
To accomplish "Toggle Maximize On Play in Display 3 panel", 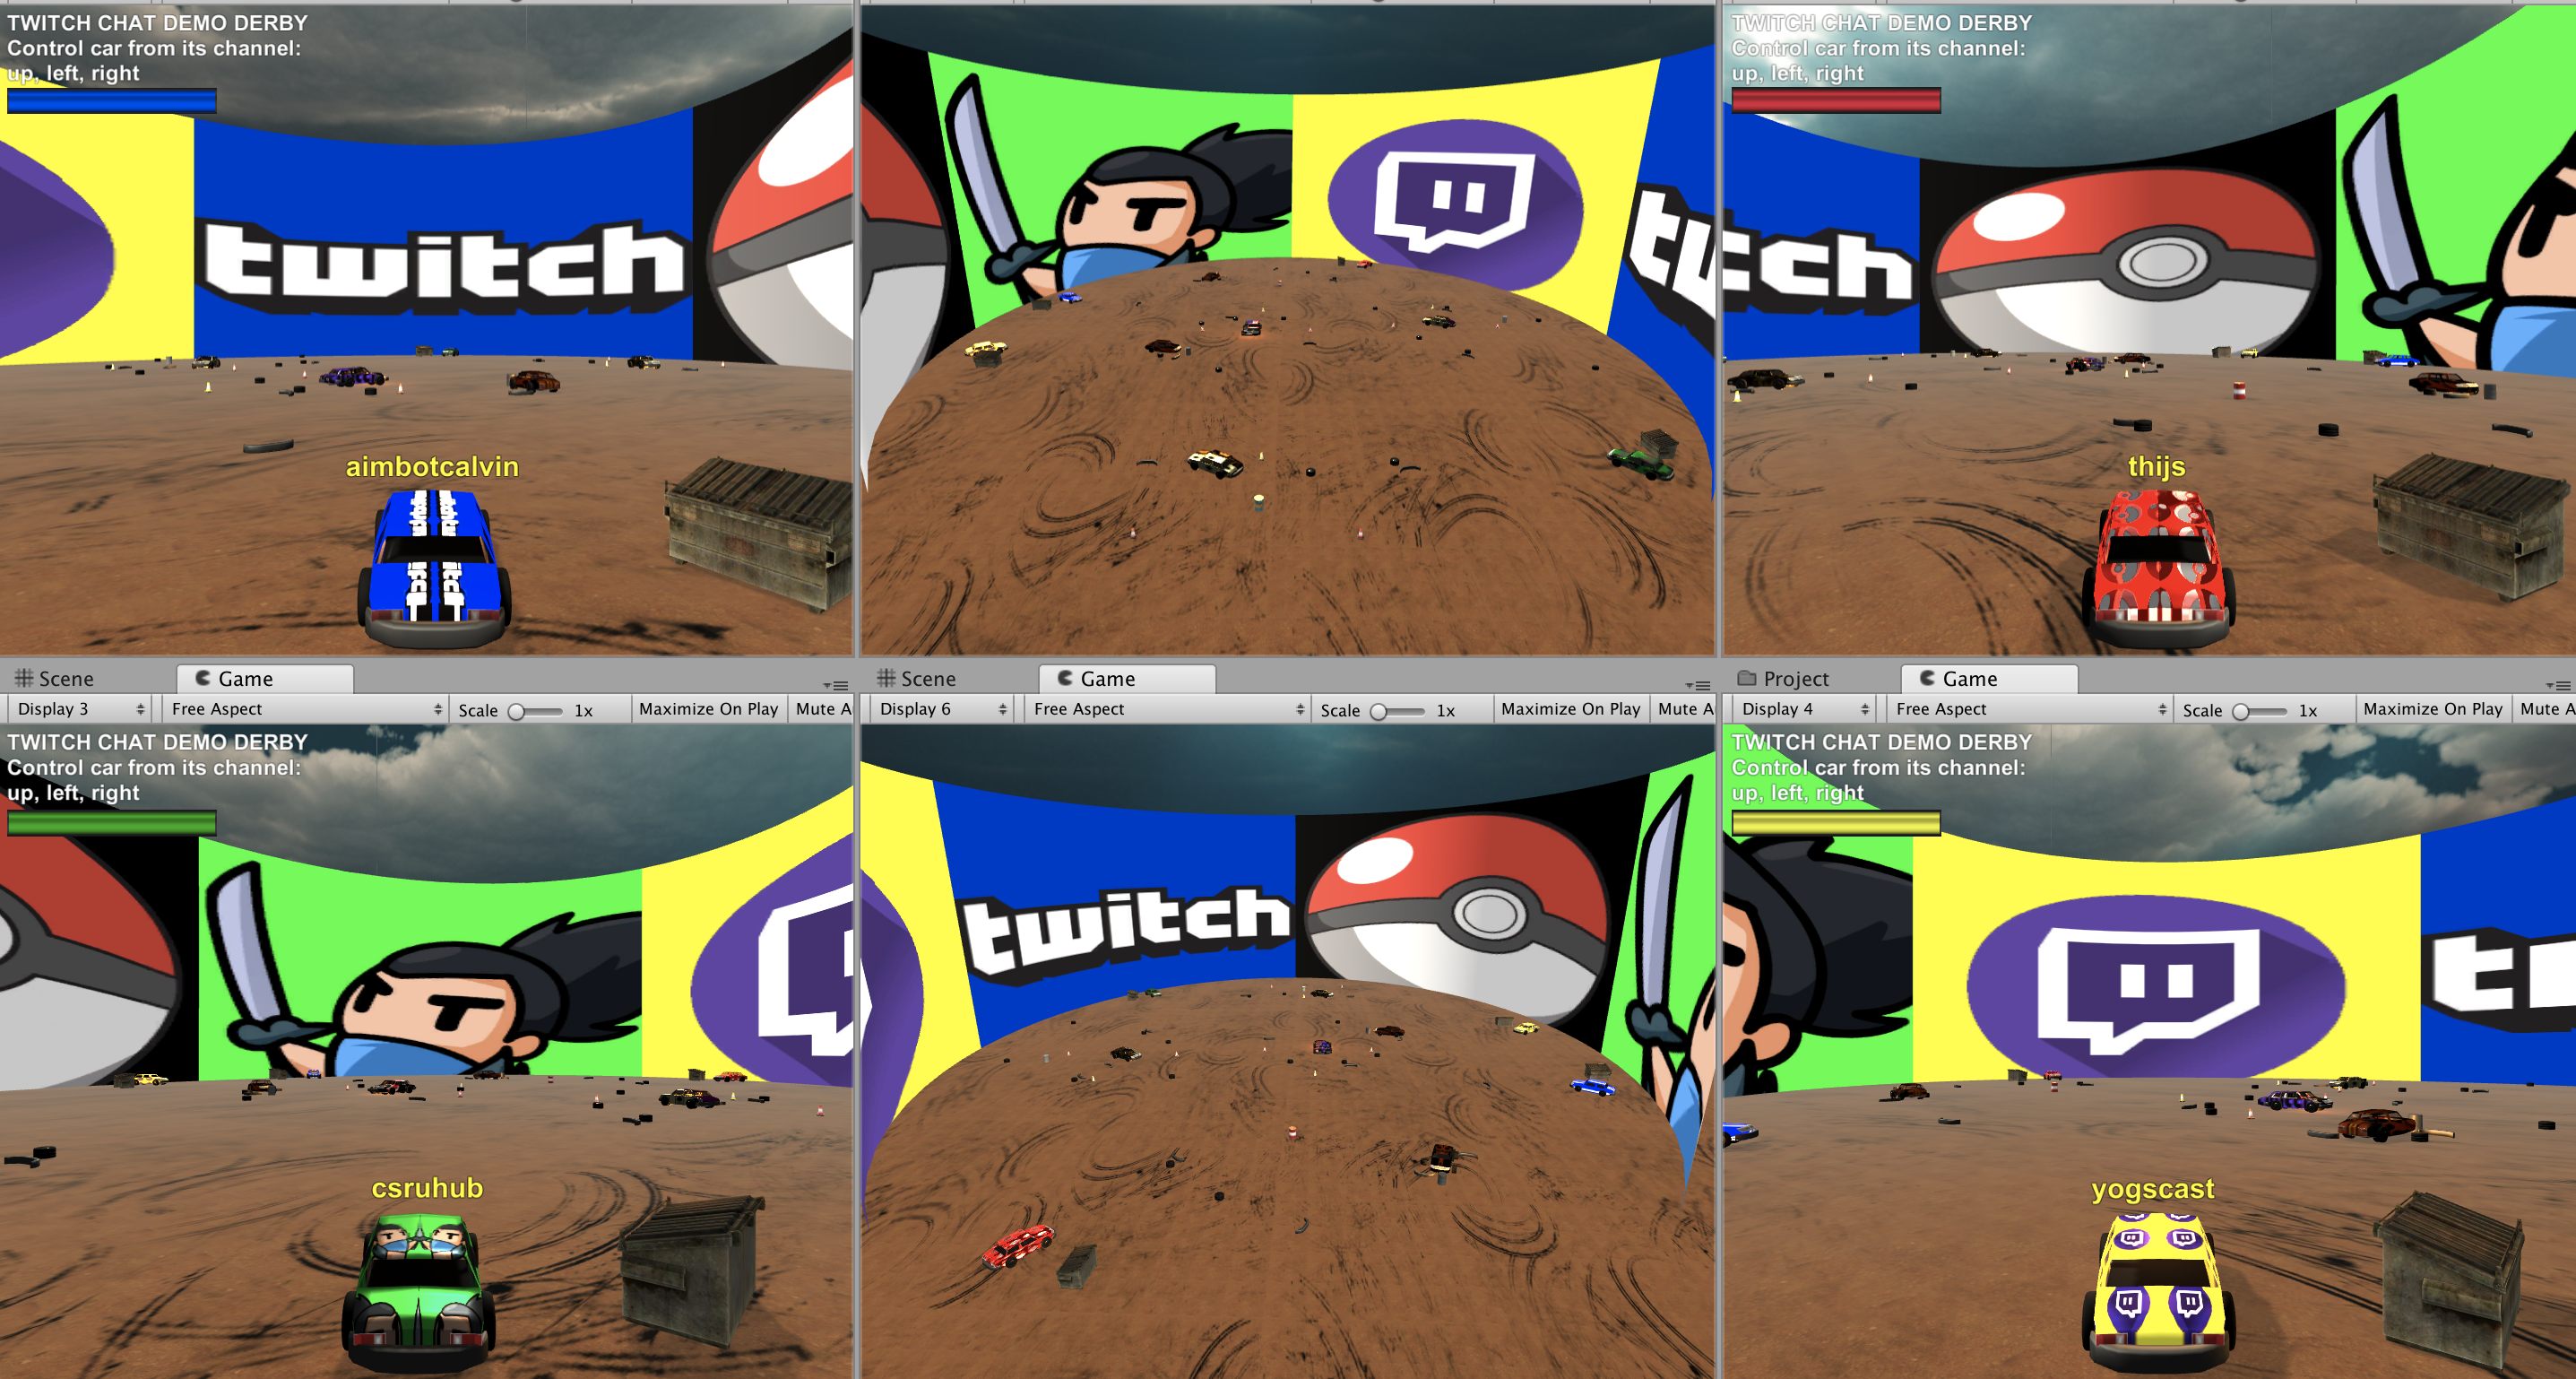I will (709, 709).
